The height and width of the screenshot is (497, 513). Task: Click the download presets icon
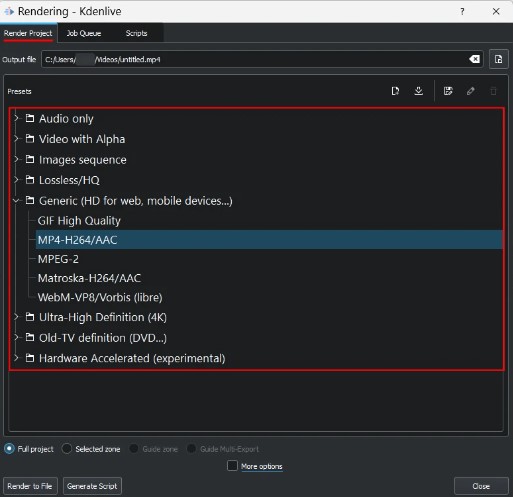pos(418,91)
